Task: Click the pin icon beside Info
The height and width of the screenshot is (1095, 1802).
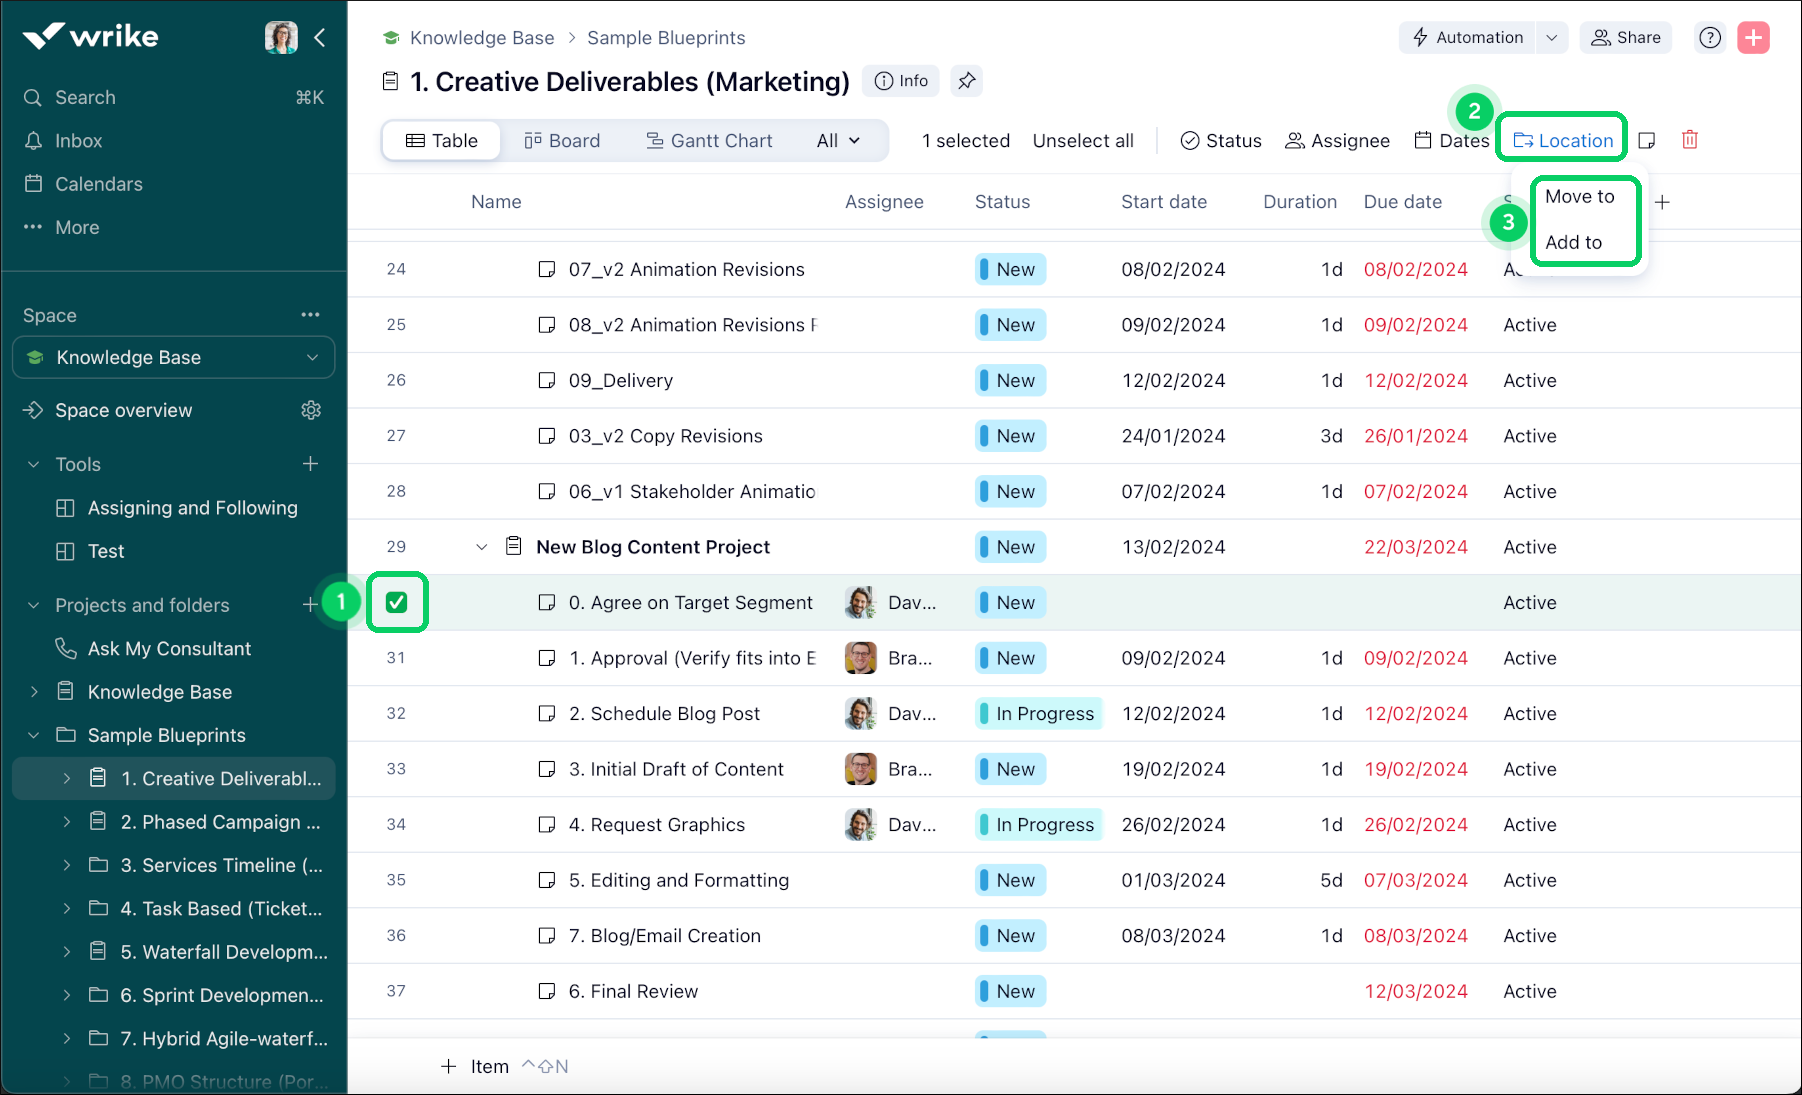Action: point(966,81)
